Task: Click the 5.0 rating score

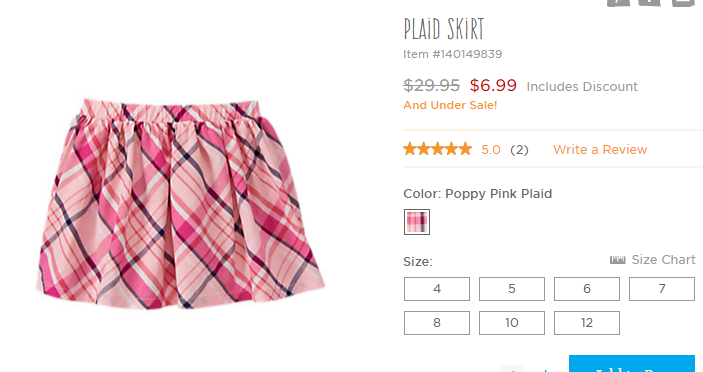Action: 491,150
